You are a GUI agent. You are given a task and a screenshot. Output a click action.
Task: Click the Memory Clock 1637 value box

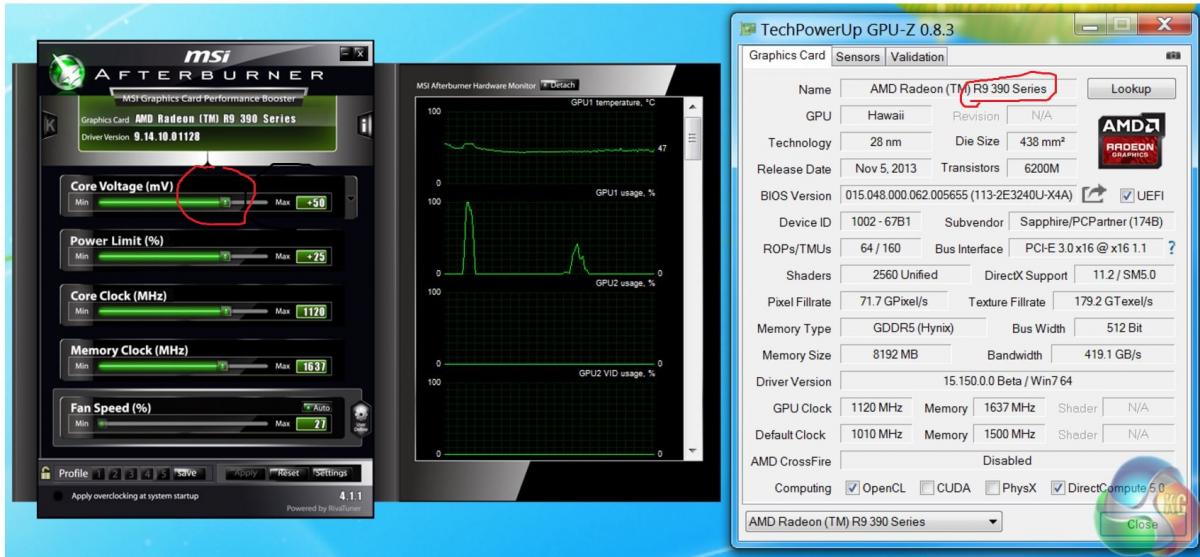pyautogui.click(x=313, y=367)
